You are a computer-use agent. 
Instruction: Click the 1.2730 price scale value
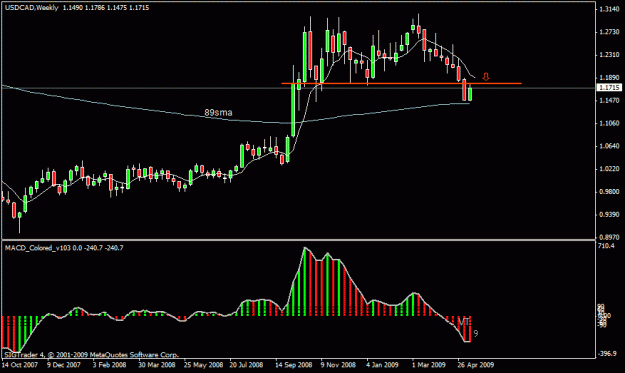609,32
